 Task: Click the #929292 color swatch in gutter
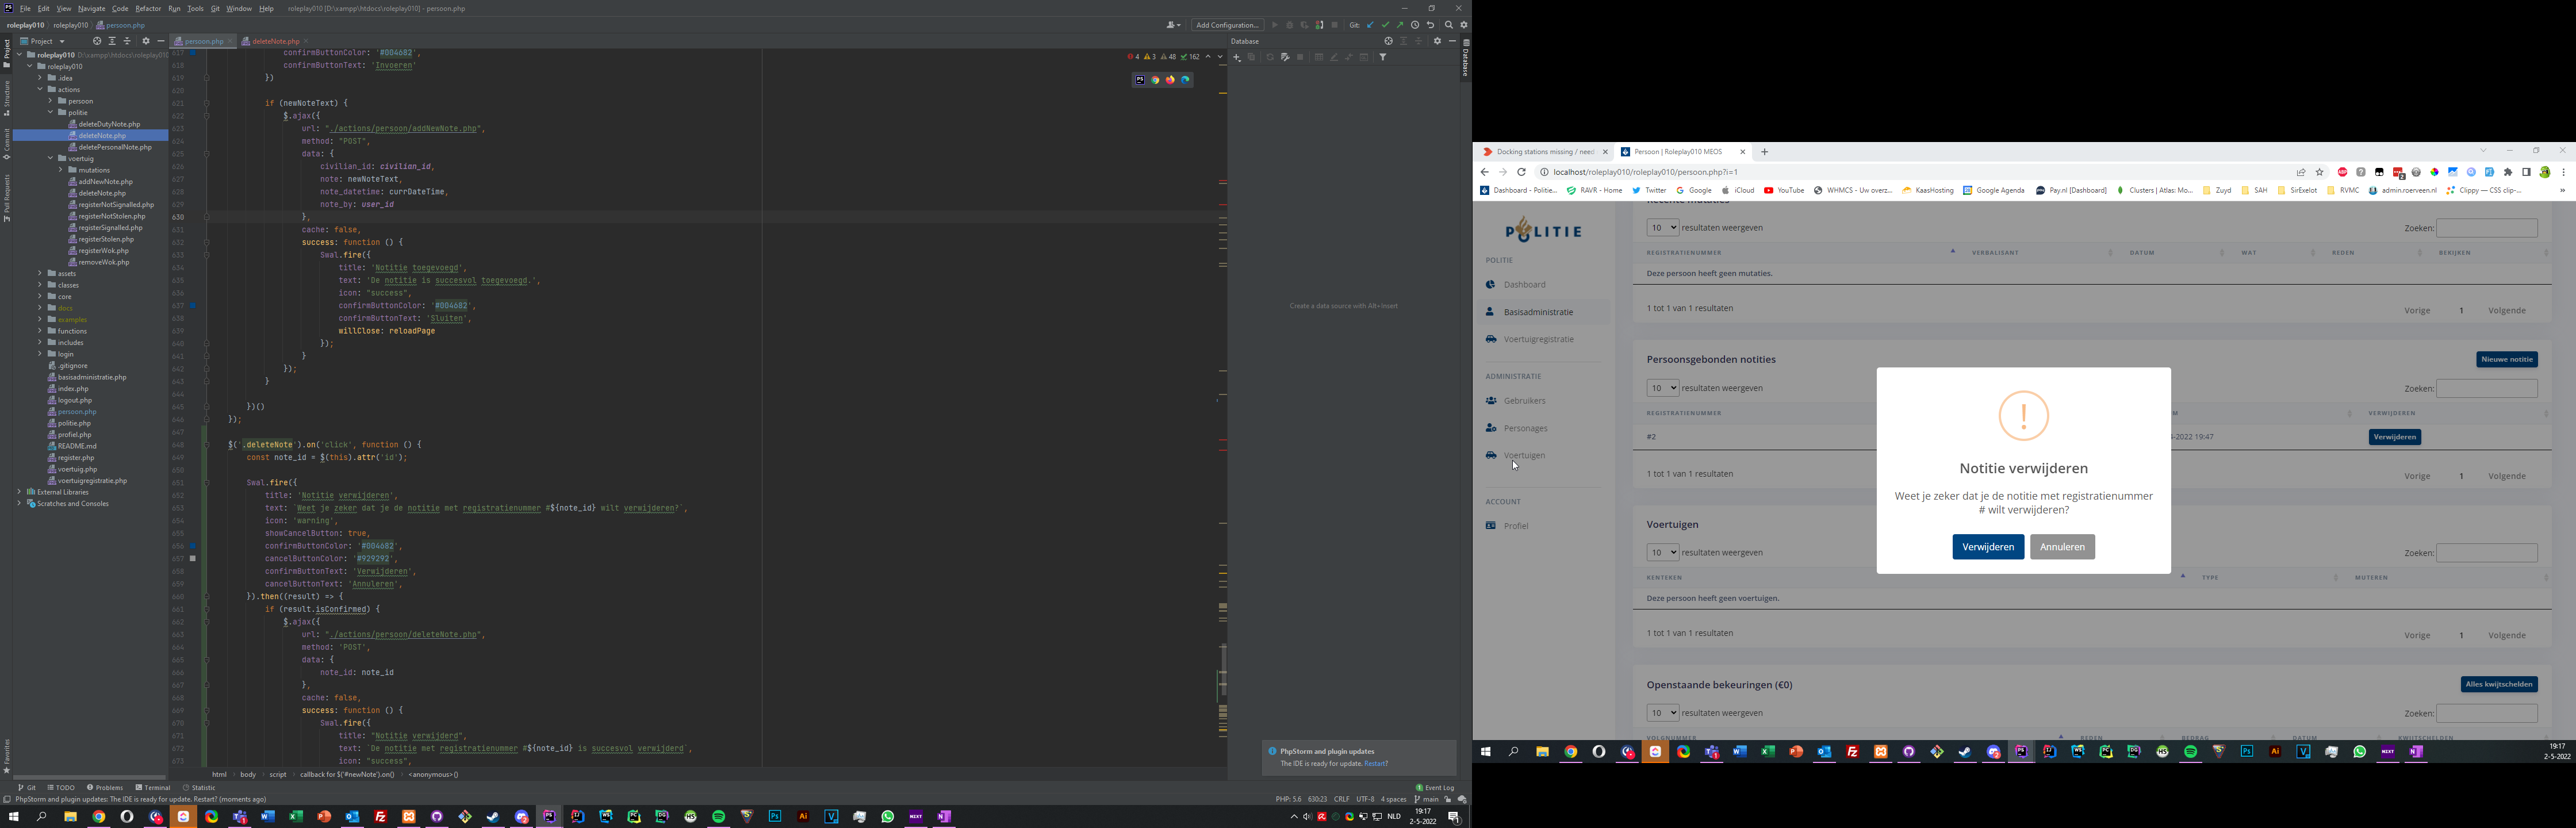[x=193, y=558]
